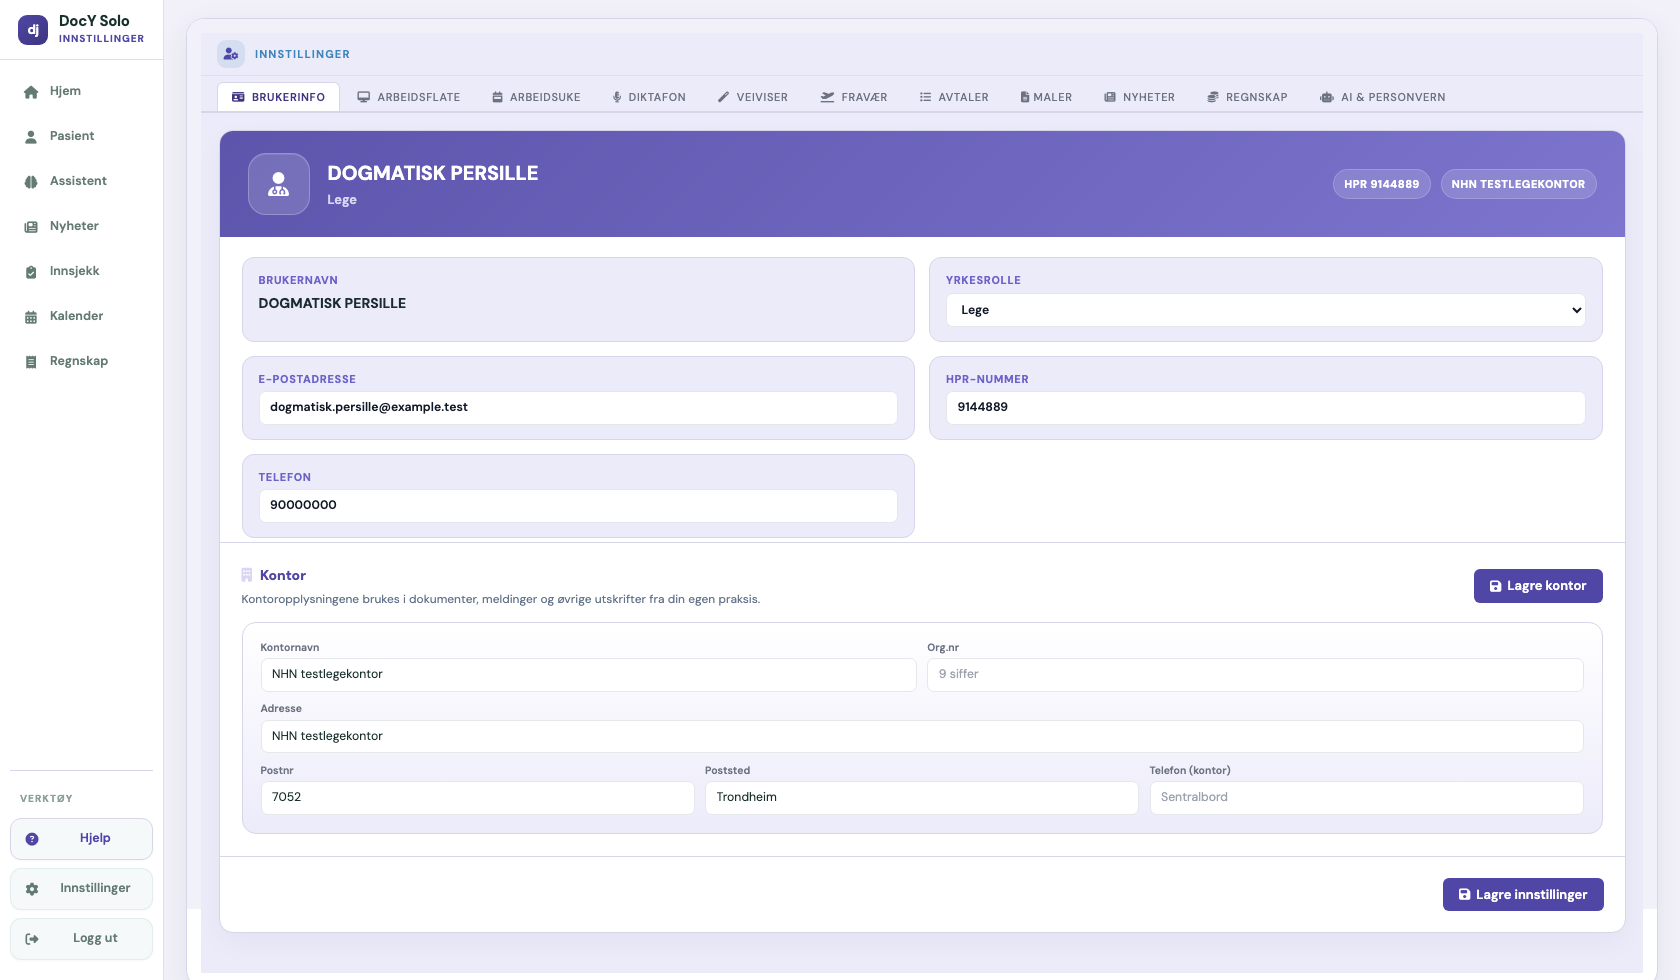Open Pasient in sidebar
1680x980 pixels.
pyautogui.click(x=81, y=136)
